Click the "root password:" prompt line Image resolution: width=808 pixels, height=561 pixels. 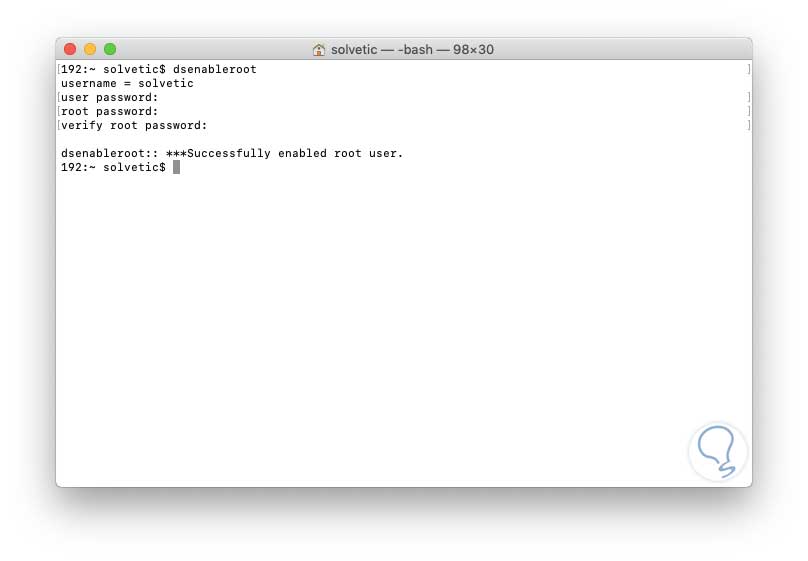click(109, 112)
